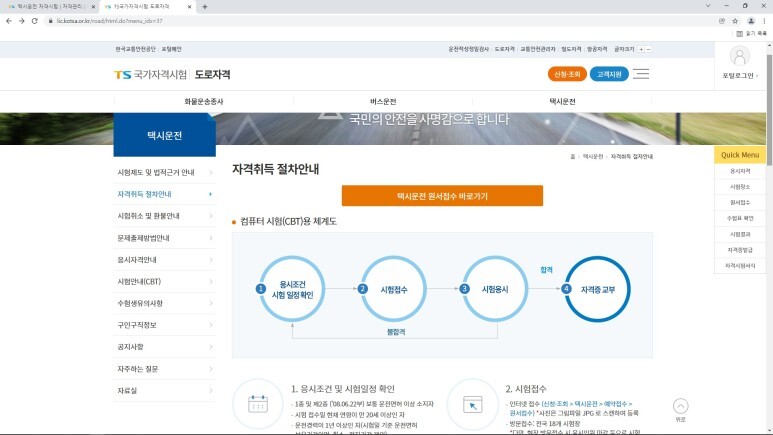The width and height of the screenshot is (773, 435).
Task: Go back with the browser back arrow
Action: point(8,21)
